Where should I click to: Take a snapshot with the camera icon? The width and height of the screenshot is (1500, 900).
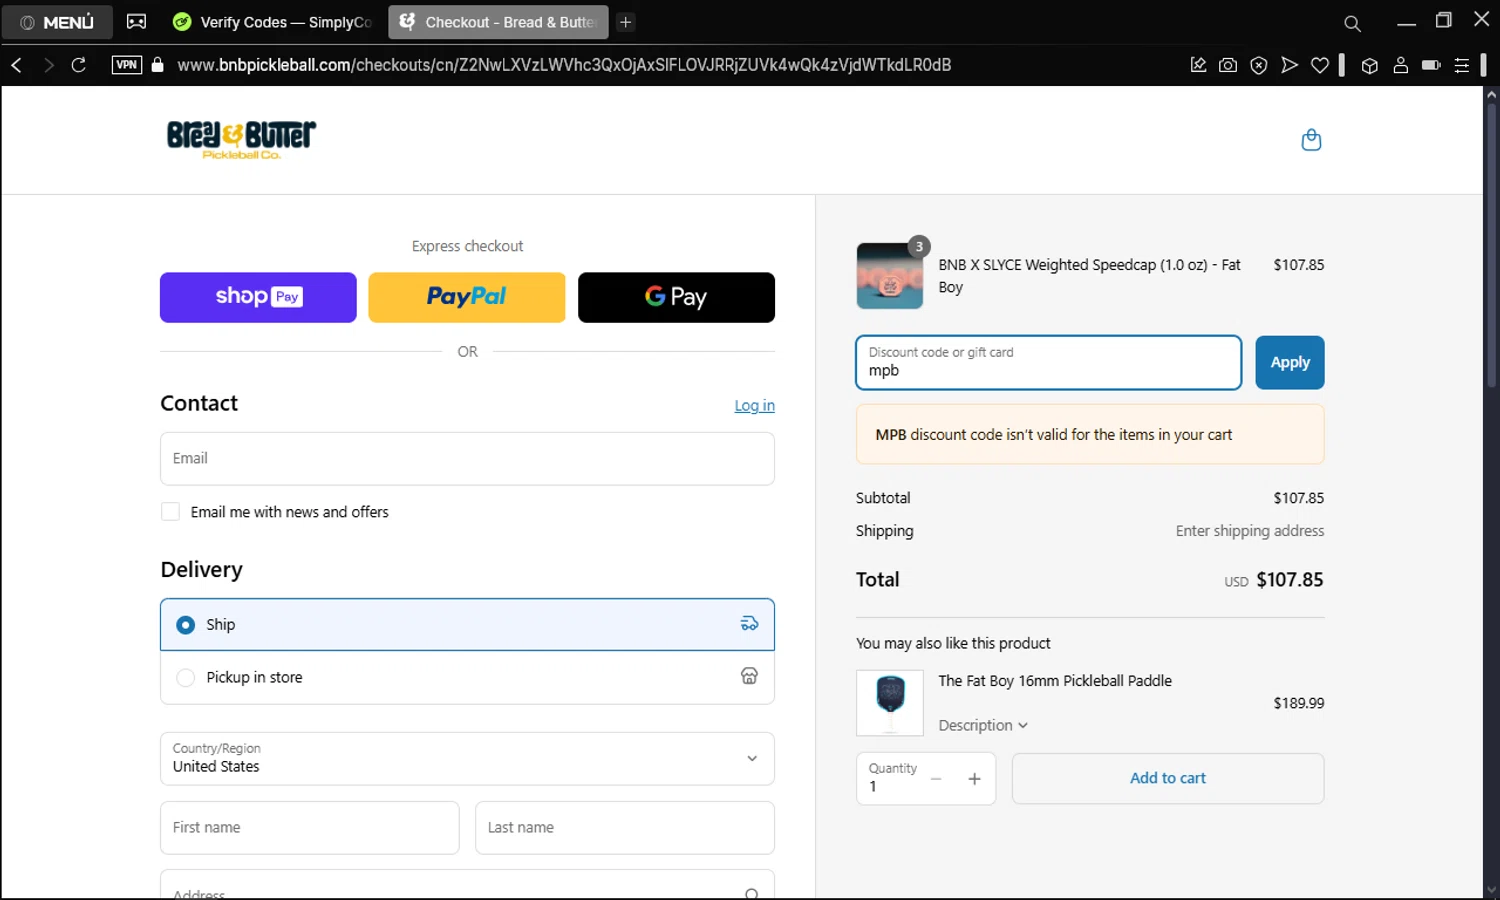[1228, 65]
